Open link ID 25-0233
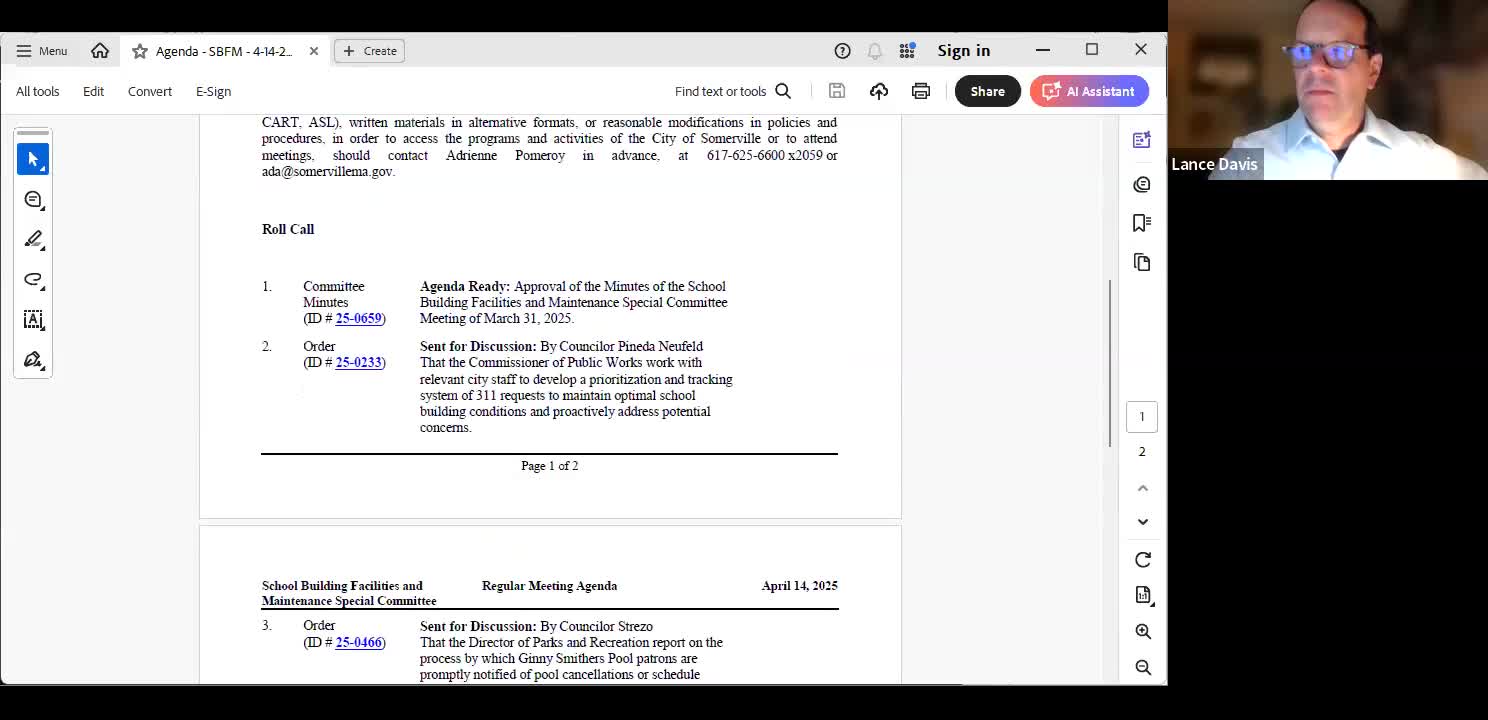Image resolution: width=1488 pixels, height=720 pixels. (x=358, y=362)
